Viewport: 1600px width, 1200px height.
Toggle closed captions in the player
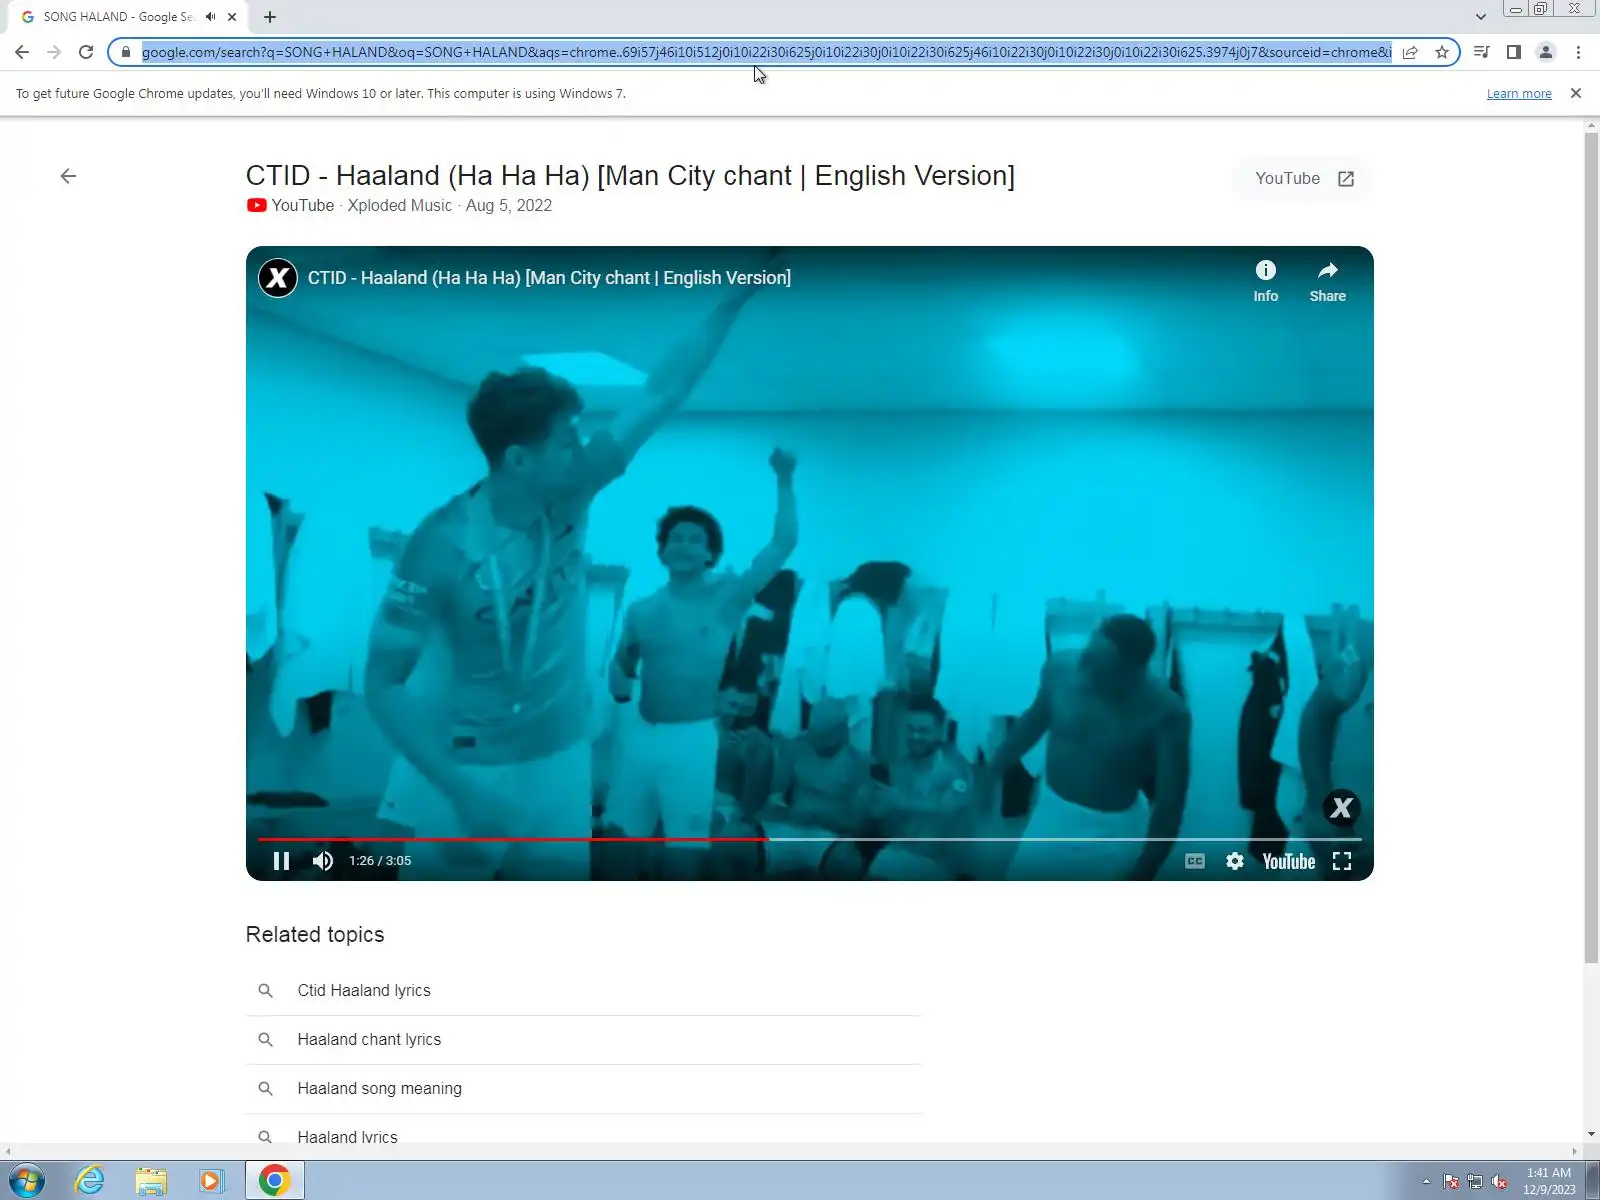click(1195, 861)
